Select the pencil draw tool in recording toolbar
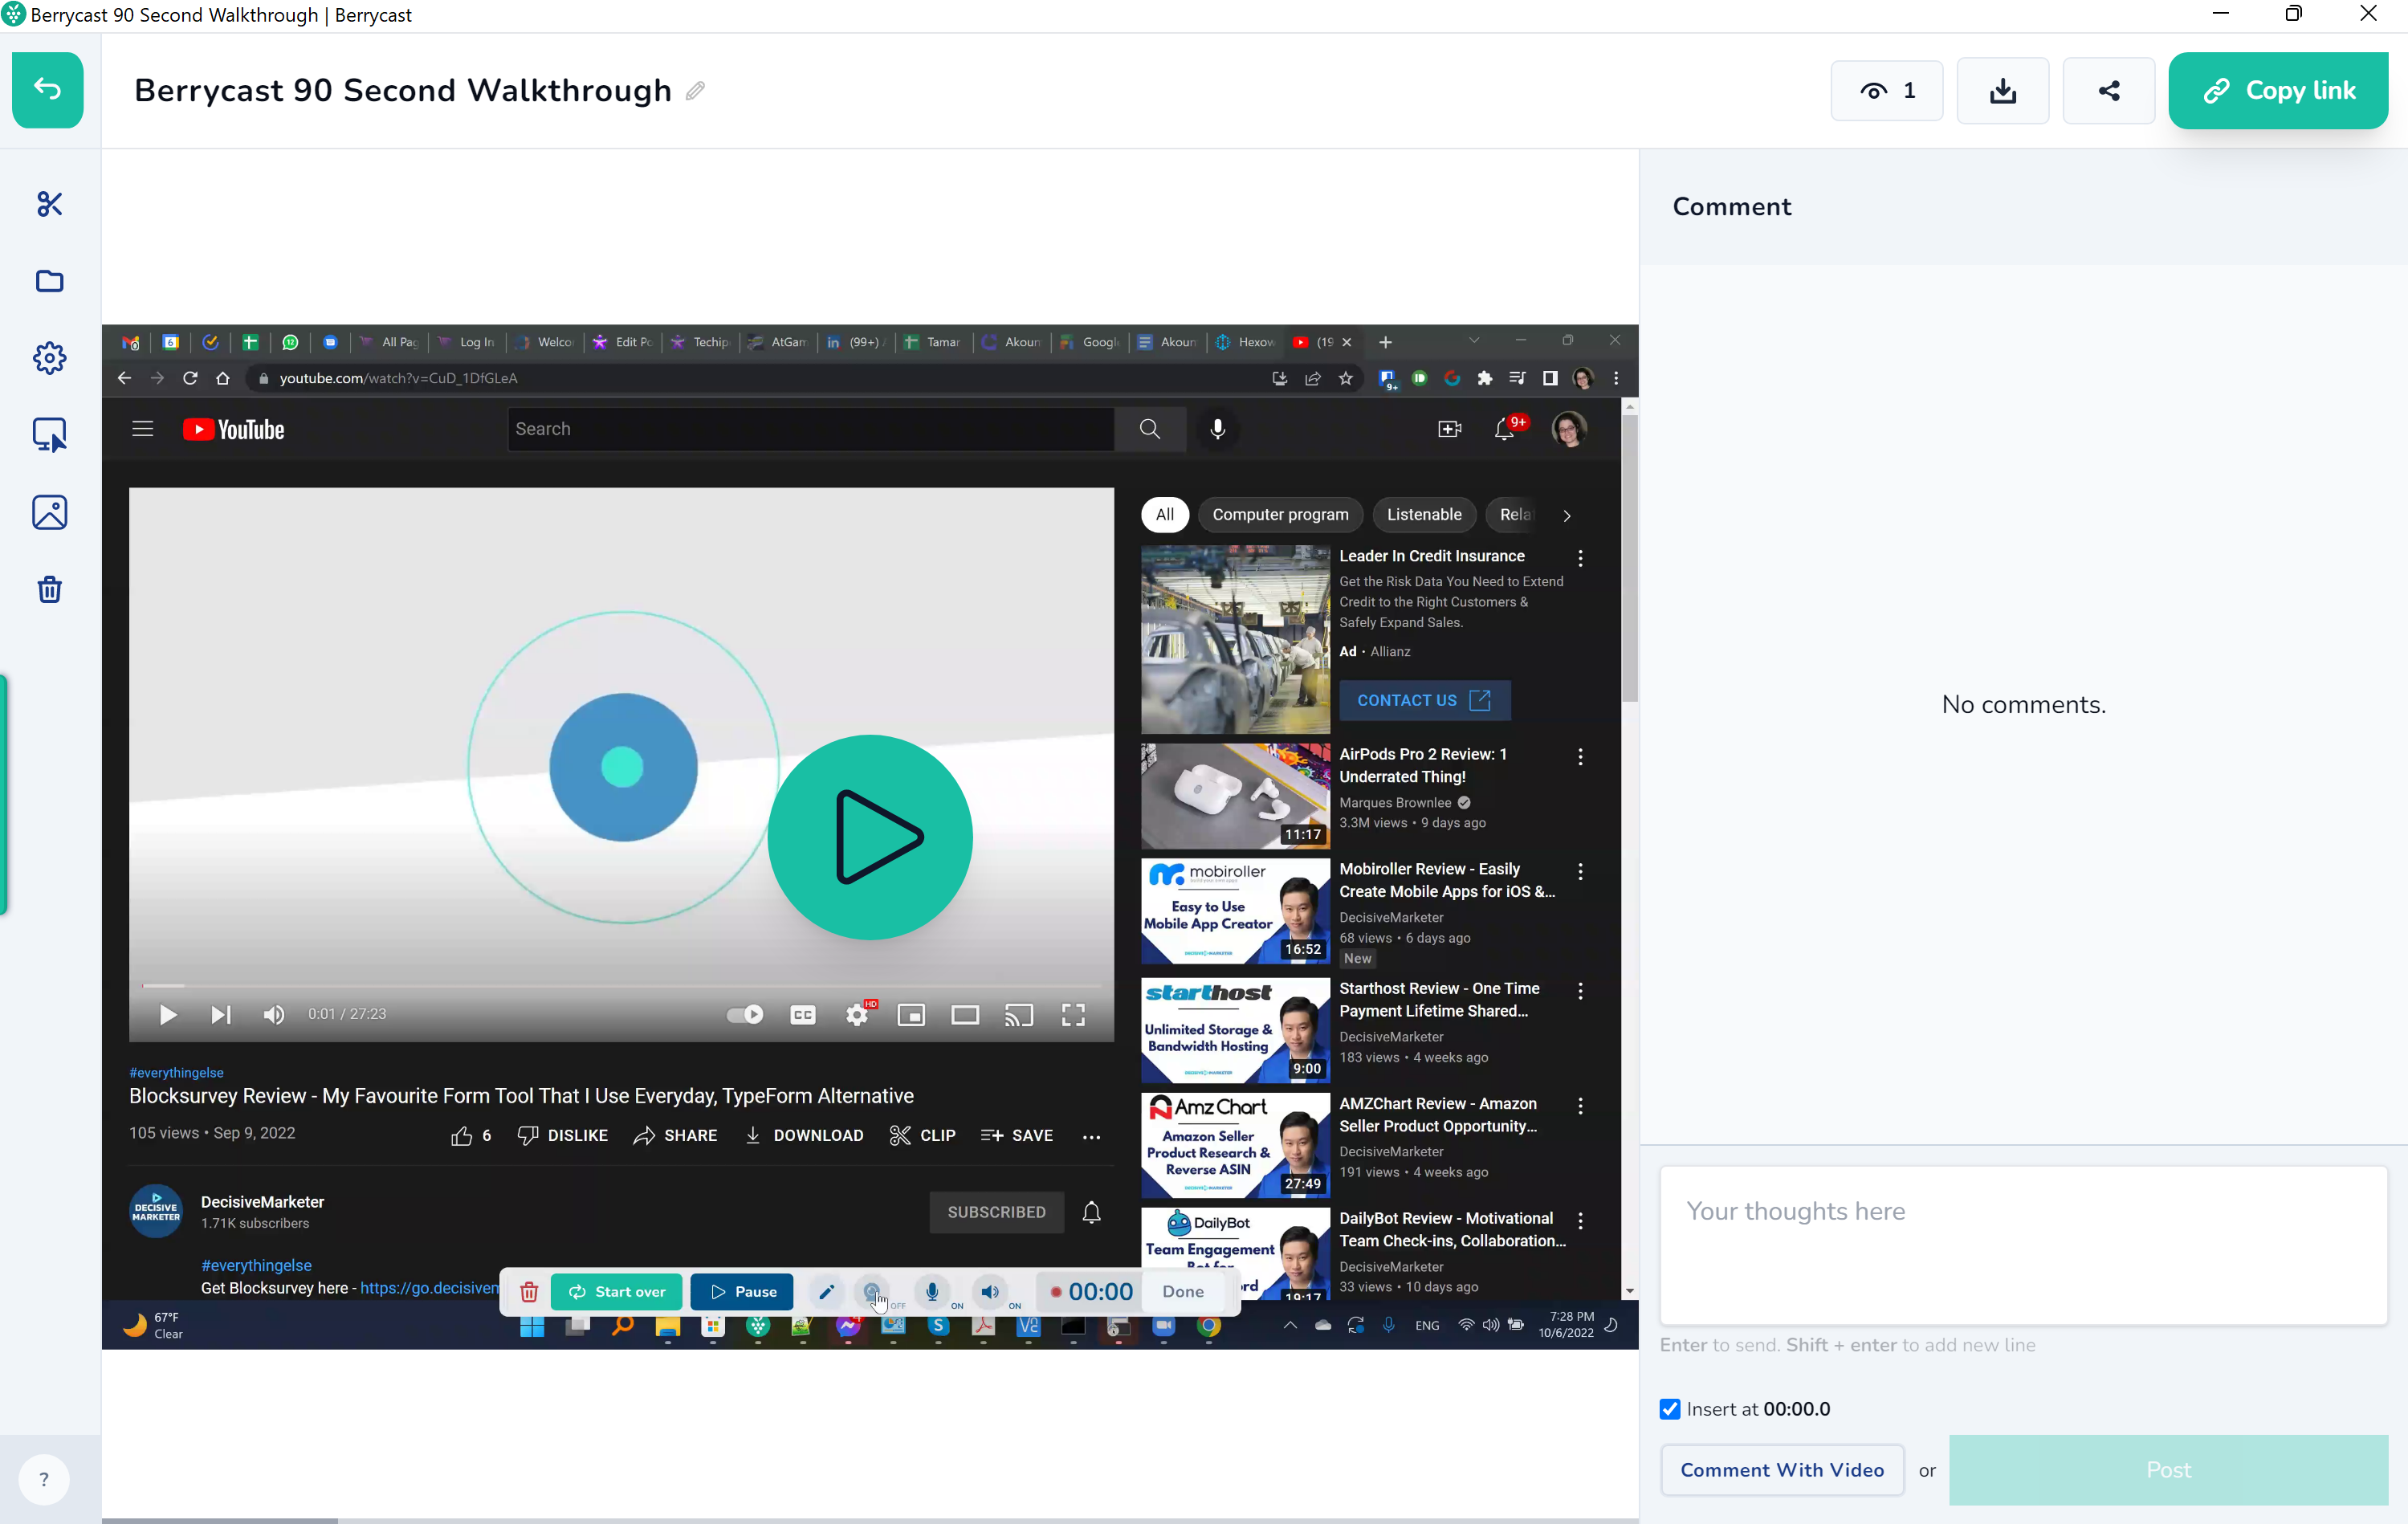Image resolution: width=2408 pixels, height=1524 pixels. 826,1292
